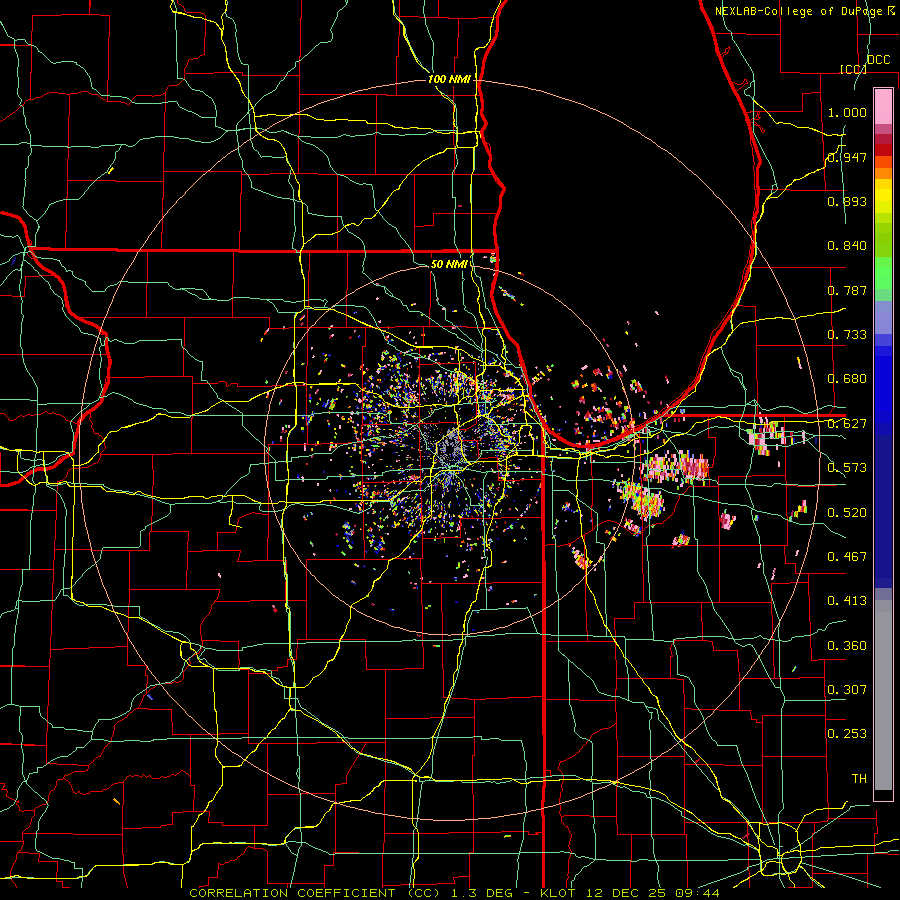Select the 0.893 legend value
900x900 pixels.
point(847,201)
